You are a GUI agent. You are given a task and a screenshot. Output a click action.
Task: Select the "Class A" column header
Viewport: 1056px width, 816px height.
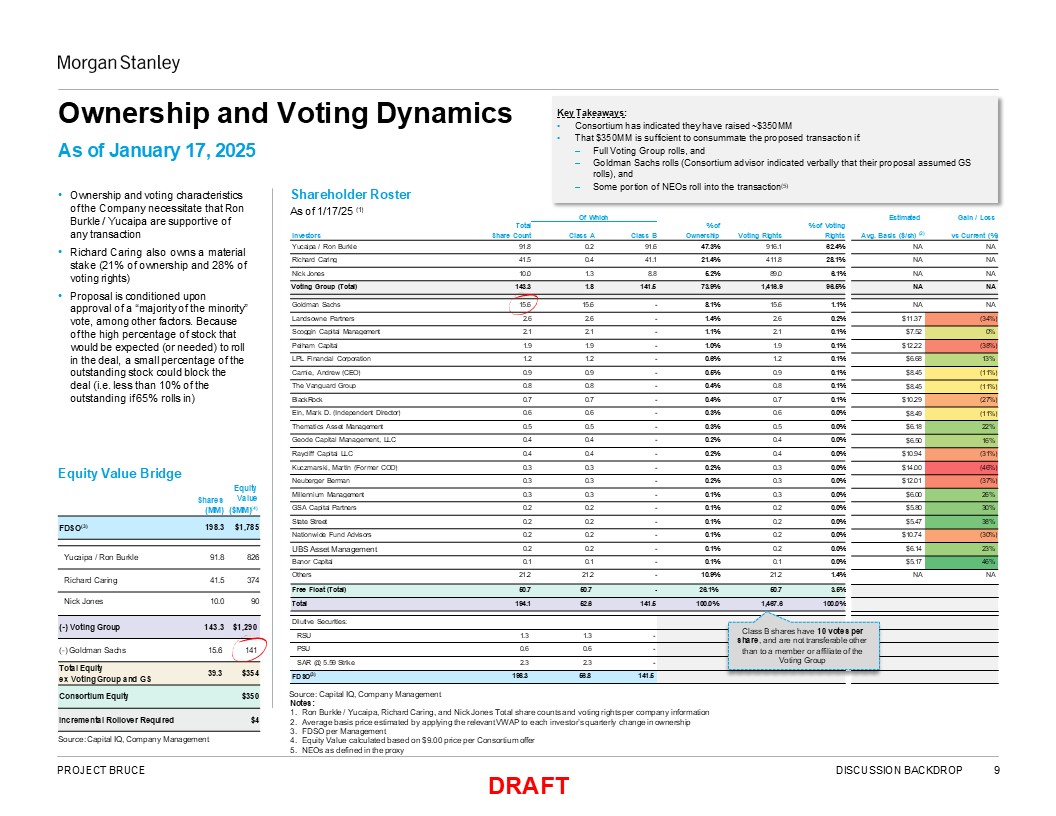pos(582,236)
